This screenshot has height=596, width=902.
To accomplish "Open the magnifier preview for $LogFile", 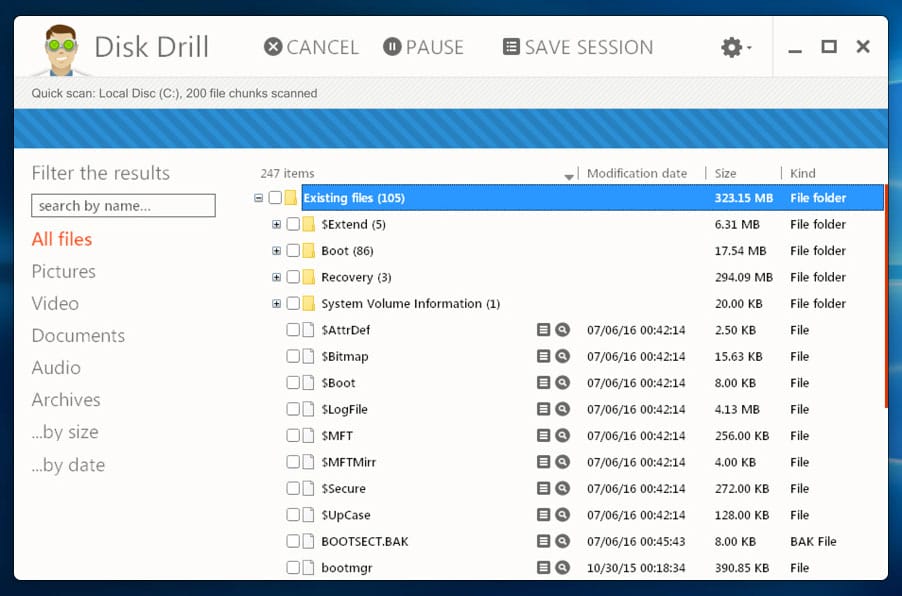I will pos(563,409).
